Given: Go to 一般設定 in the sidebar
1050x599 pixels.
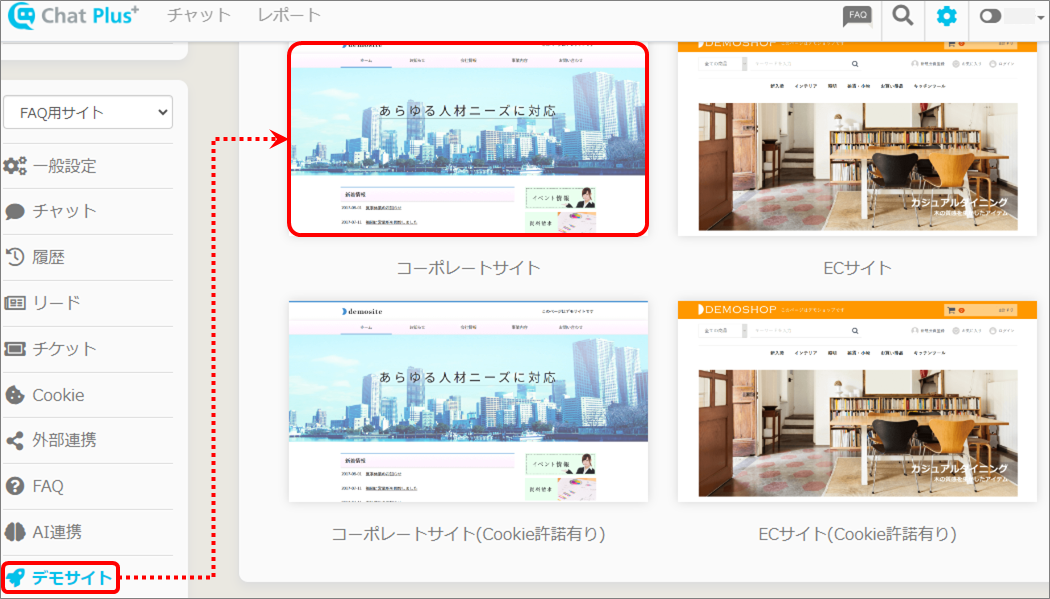Looking at the screenshot, I should (x=64, y=166).
